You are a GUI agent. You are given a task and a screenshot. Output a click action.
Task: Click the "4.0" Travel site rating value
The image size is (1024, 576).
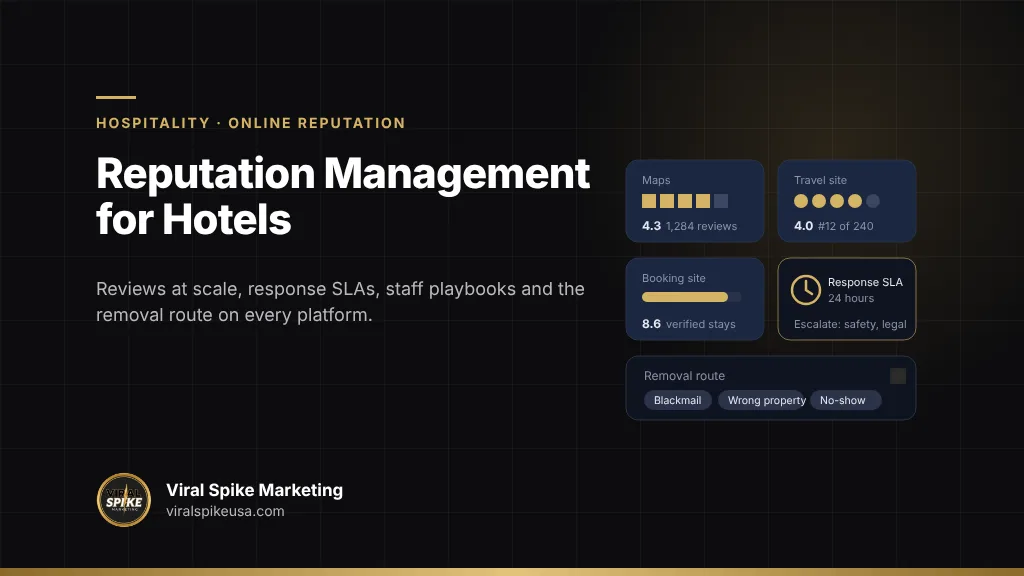(x=803, y=226)
